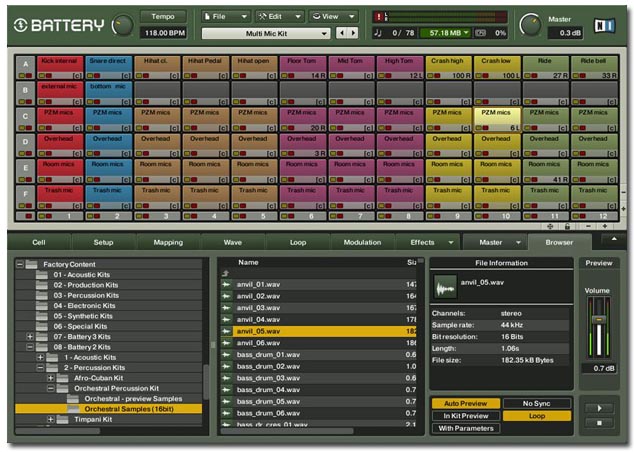Screen dimensions: 634x452
Task: Click the tempo knob beside Battery logo
Action: [x=123, y=25]
